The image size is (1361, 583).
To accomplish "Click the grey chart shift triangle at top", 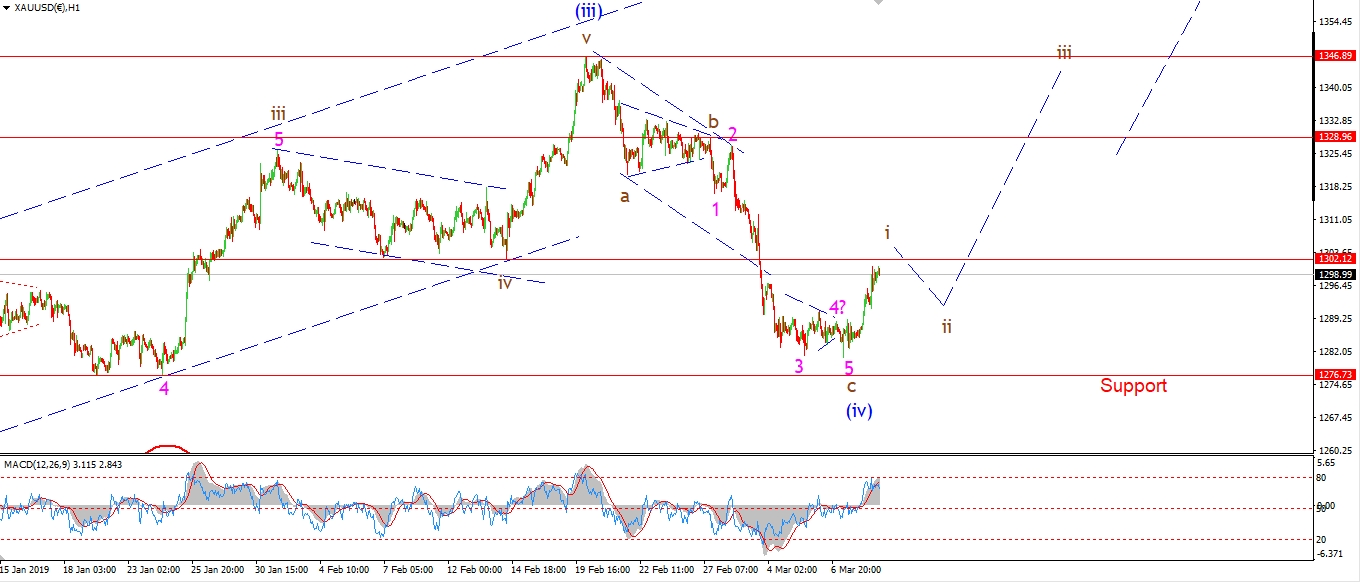I will (879, 3).
